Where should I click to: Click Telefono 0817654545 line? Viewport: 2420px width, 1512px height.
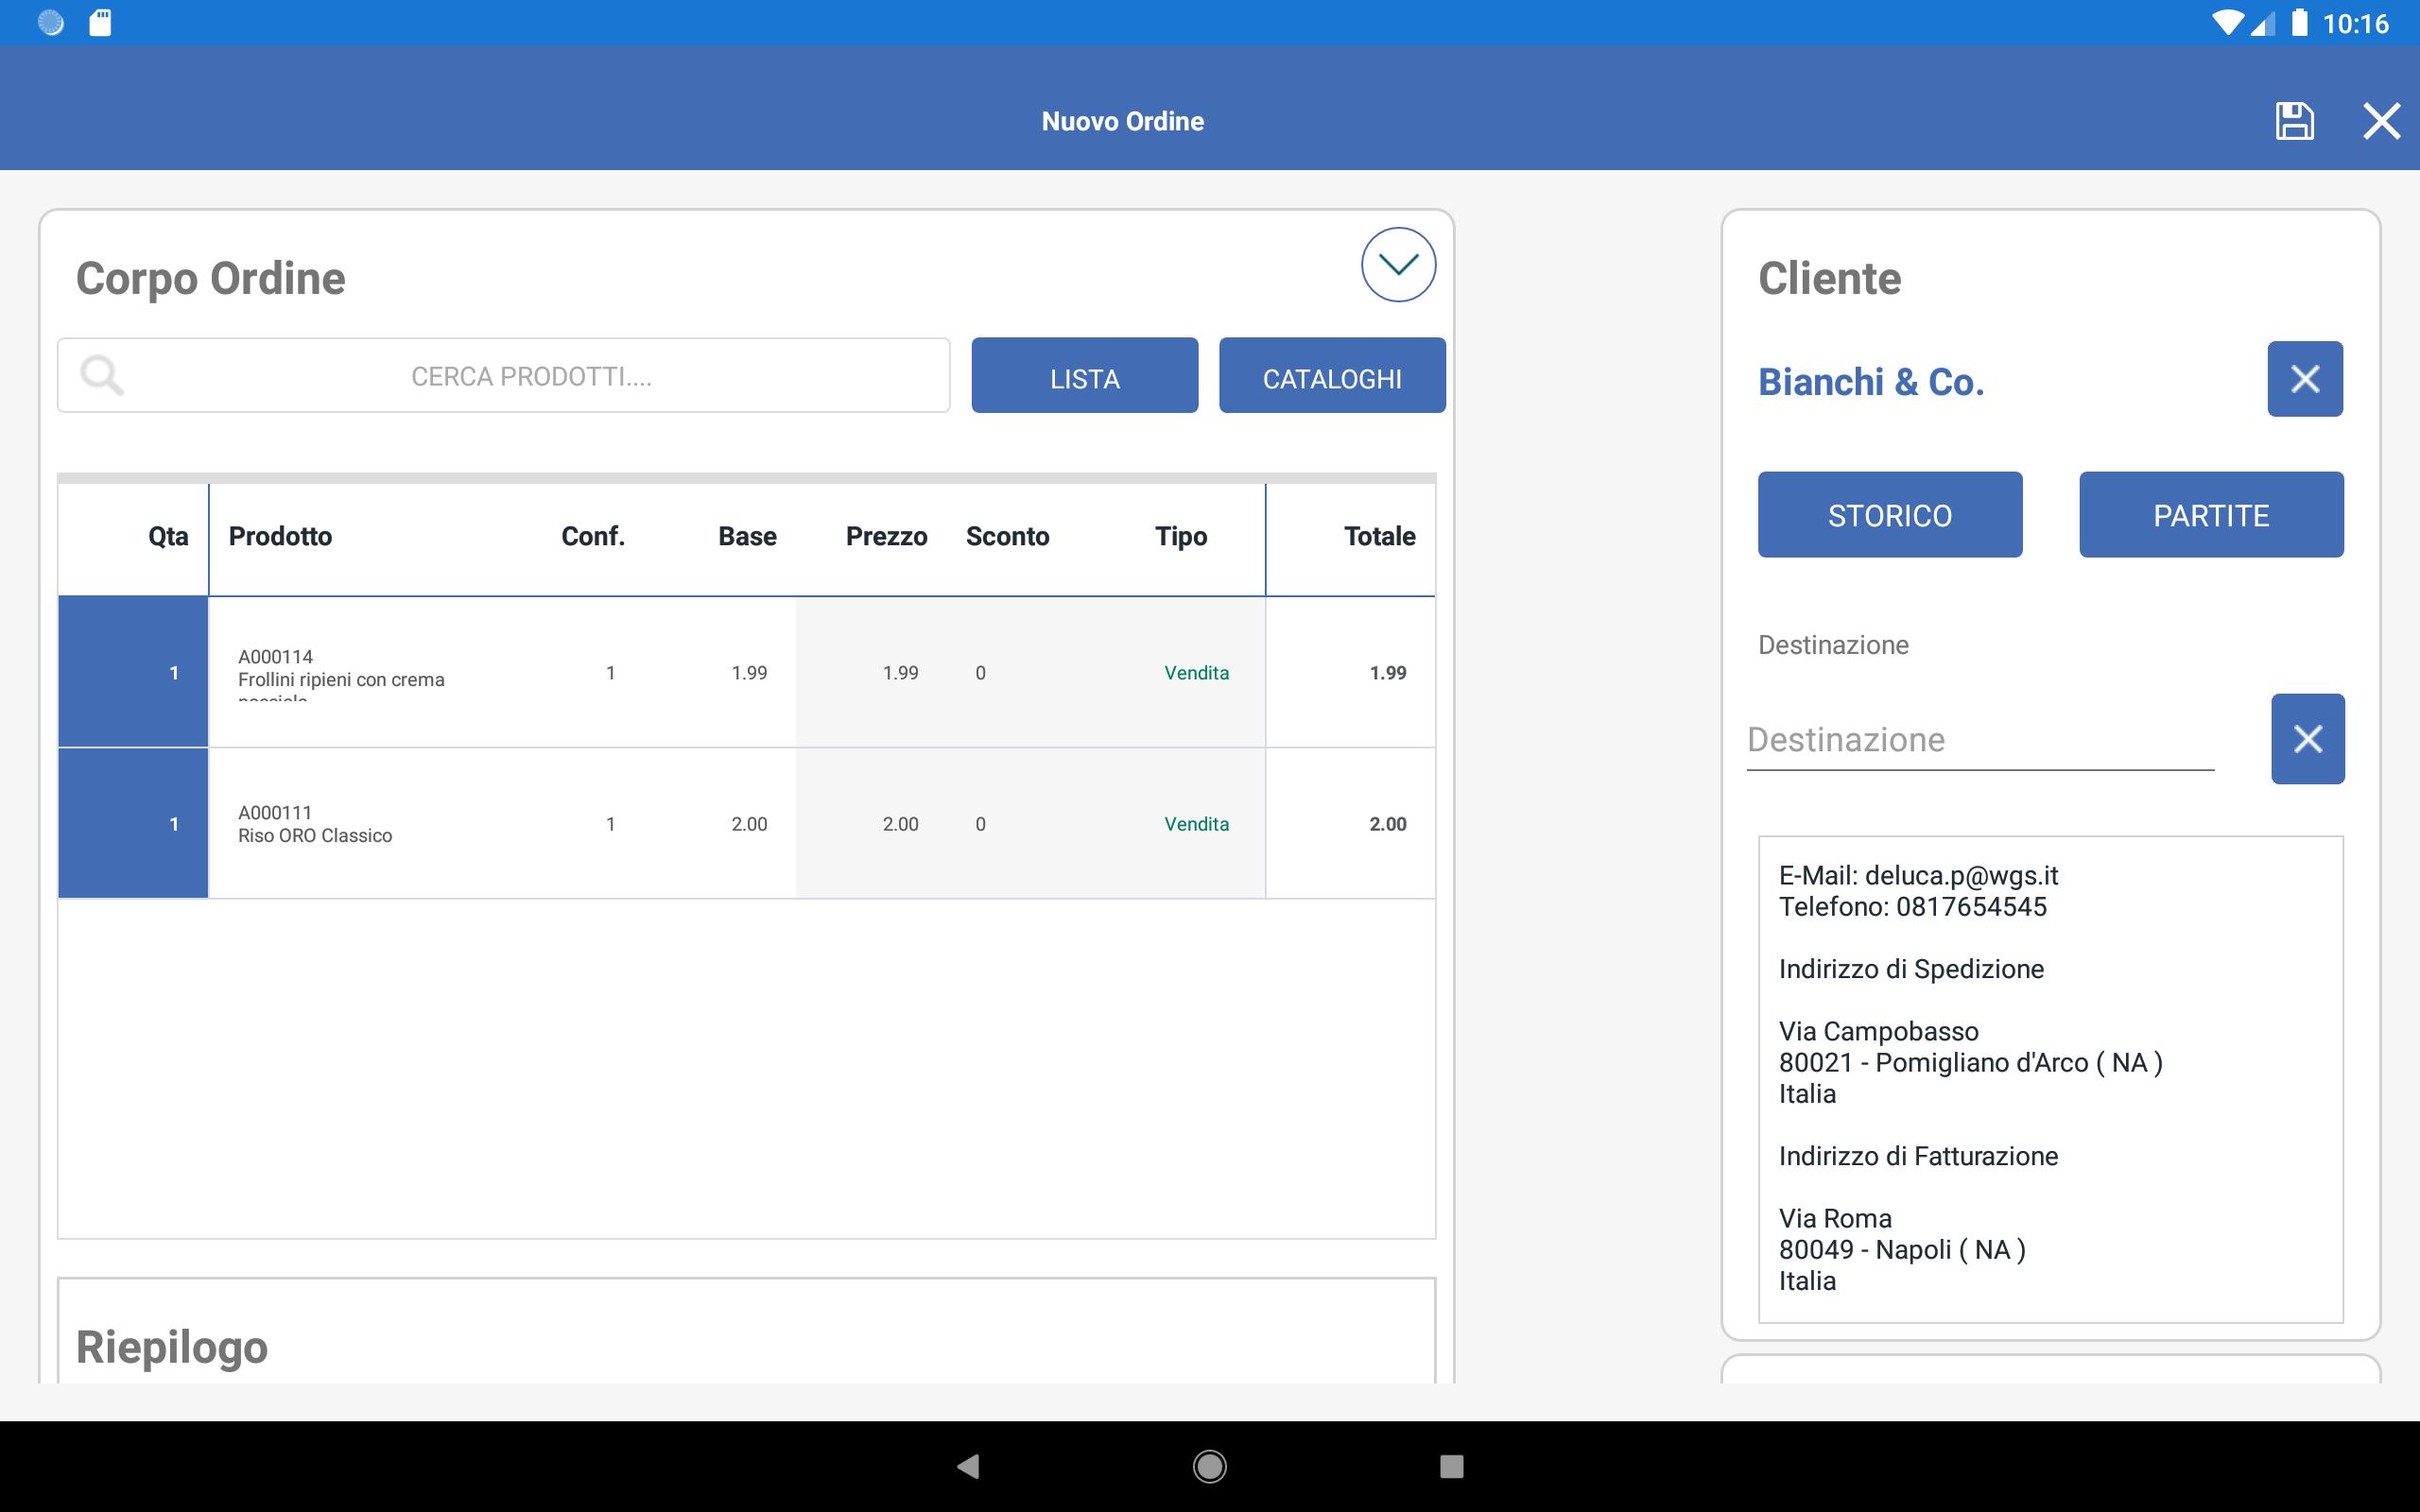pyautogui.click(x=1912, y=906)
